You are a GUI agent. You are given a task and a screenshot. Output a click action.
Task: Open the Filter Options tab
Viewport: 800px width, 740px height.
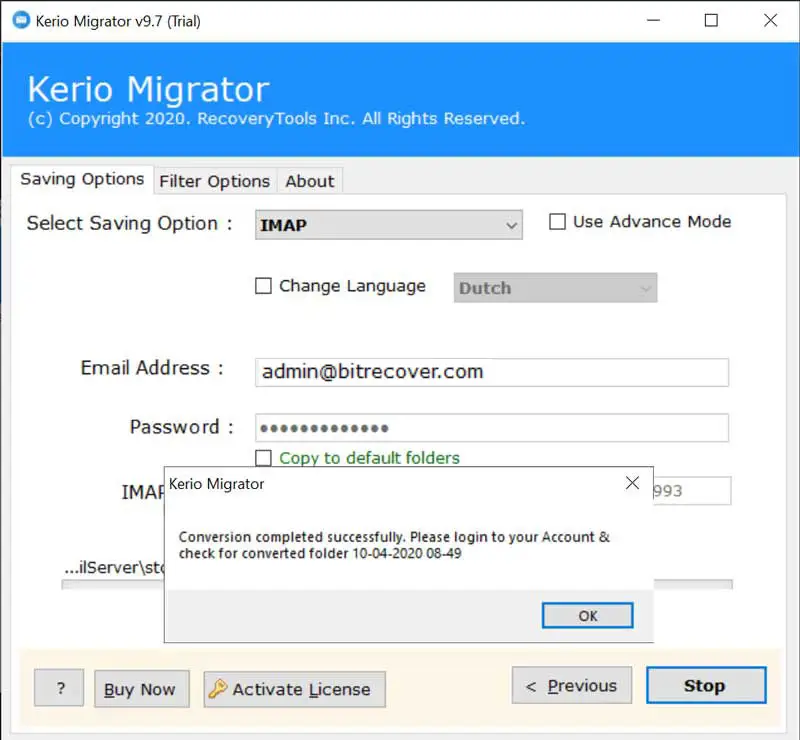click(215, 181)
